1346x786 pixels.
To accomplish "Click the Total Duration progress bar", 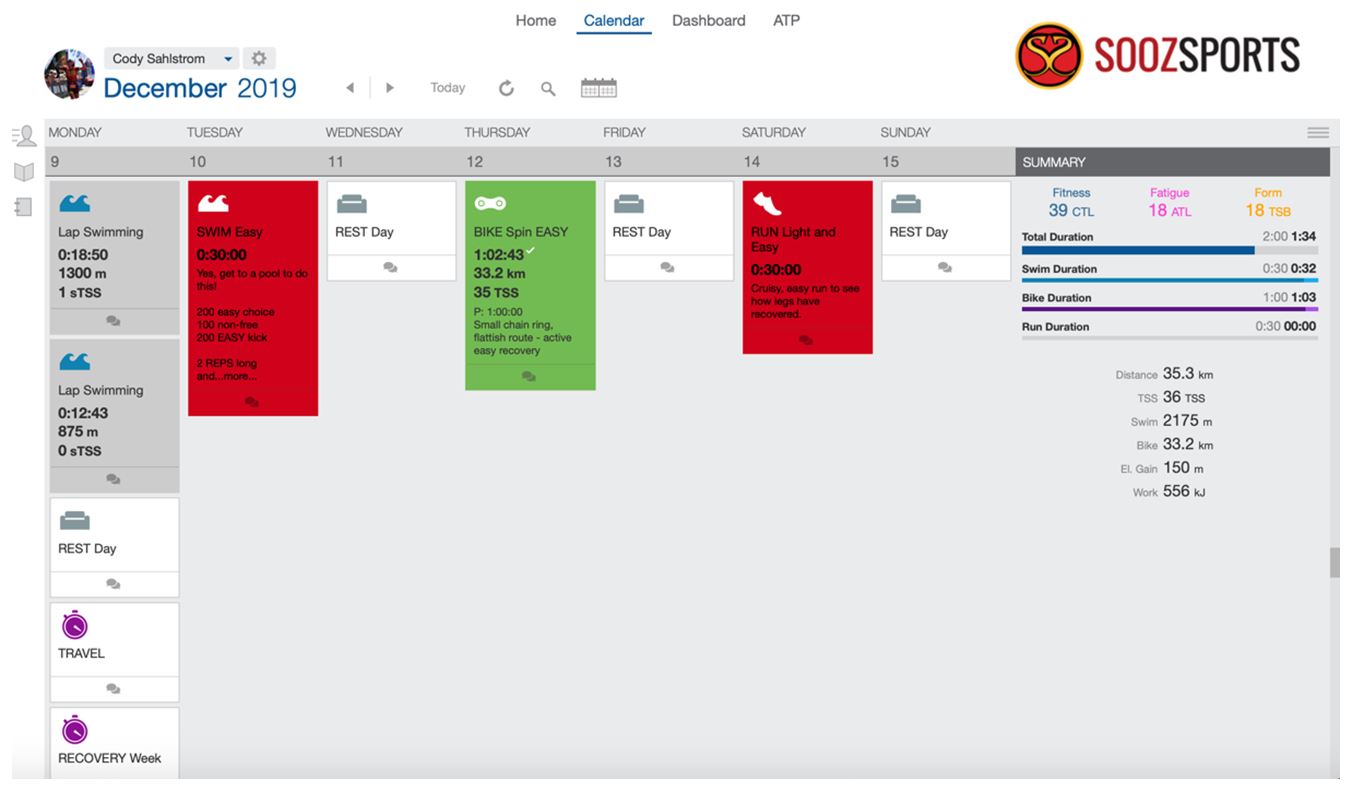I will (1168, 251).
